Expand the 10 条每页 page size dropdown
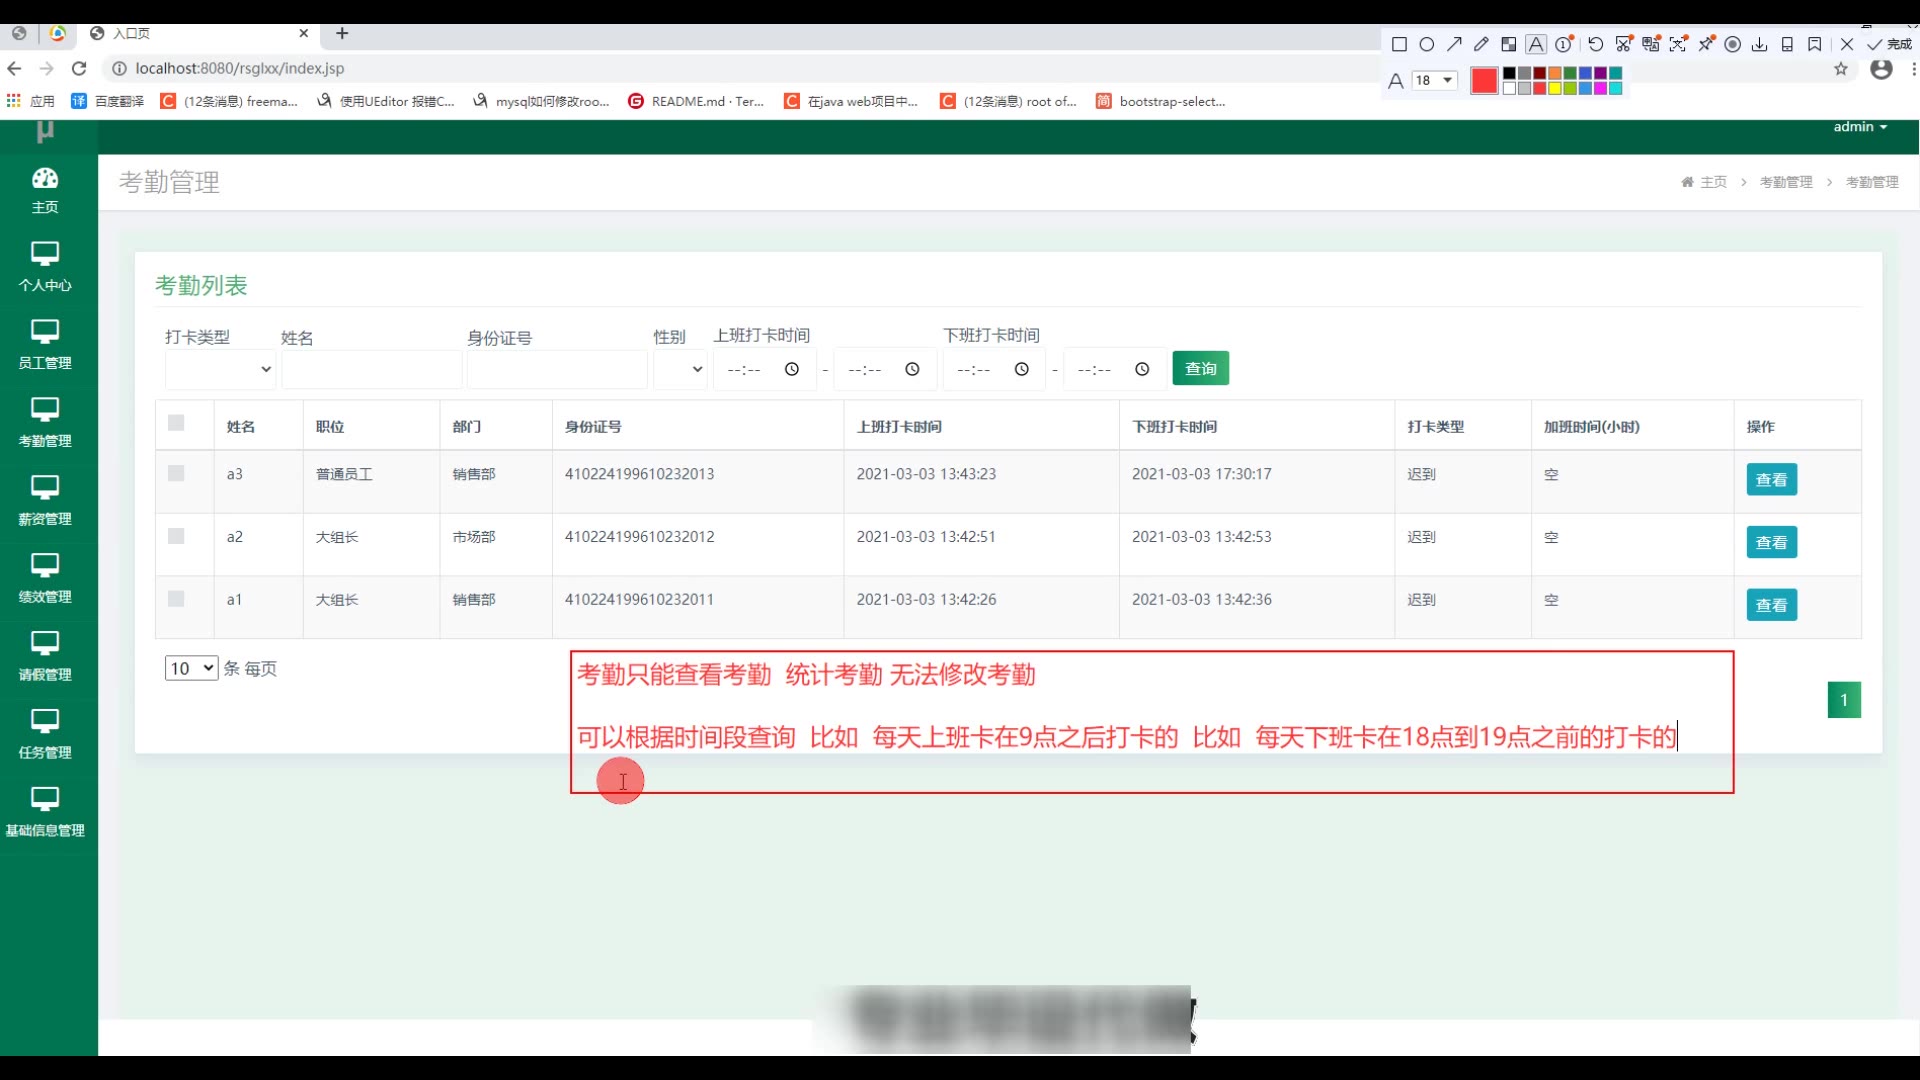The width and height of the screenshot is (1920, 1080). coord(191,668)
